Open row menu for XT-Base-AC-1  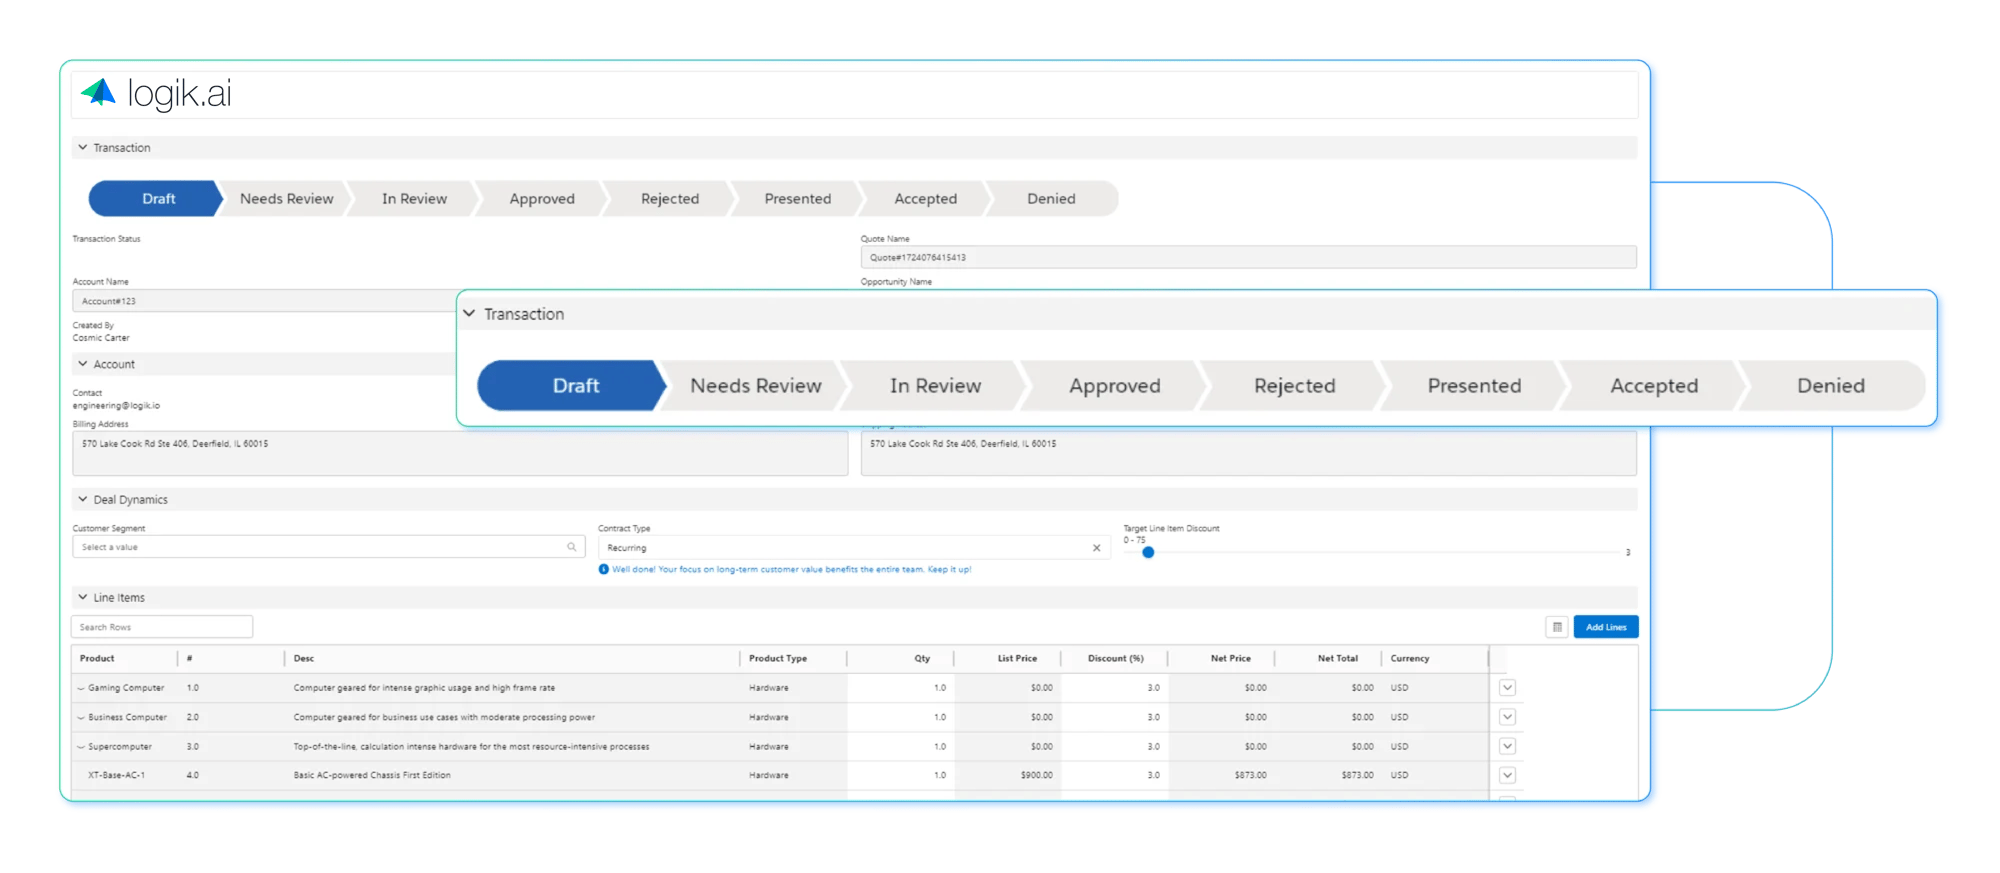pos(1507,775)
